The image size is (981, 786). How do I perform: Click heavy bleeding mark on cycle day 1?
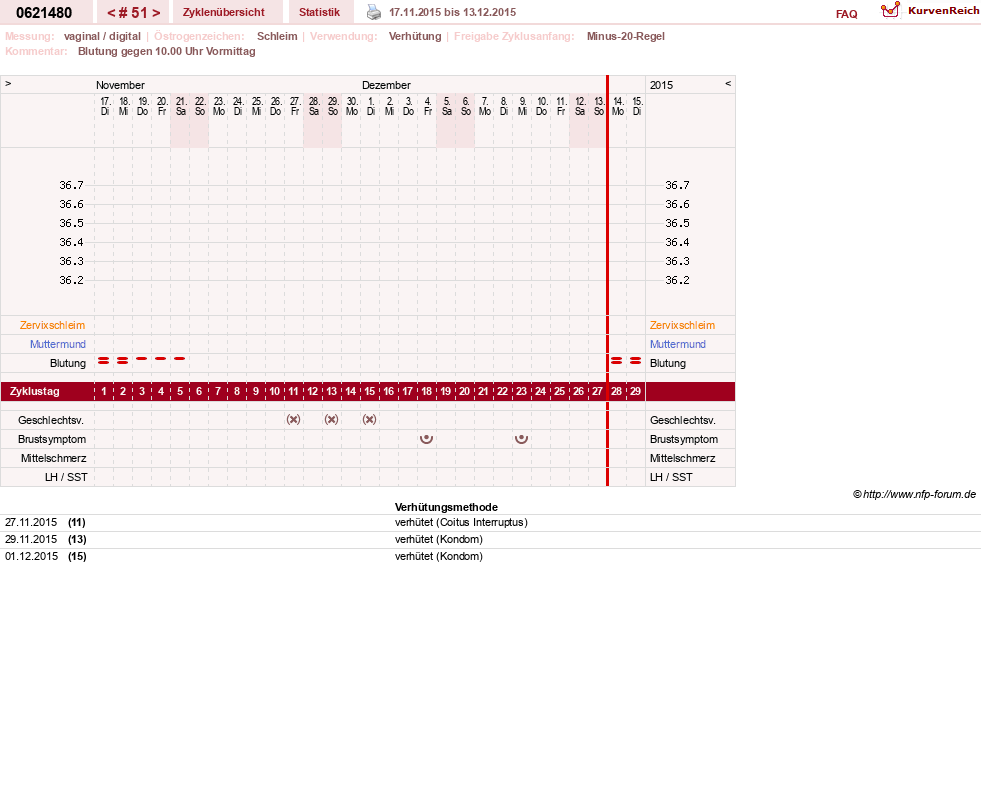104,360
